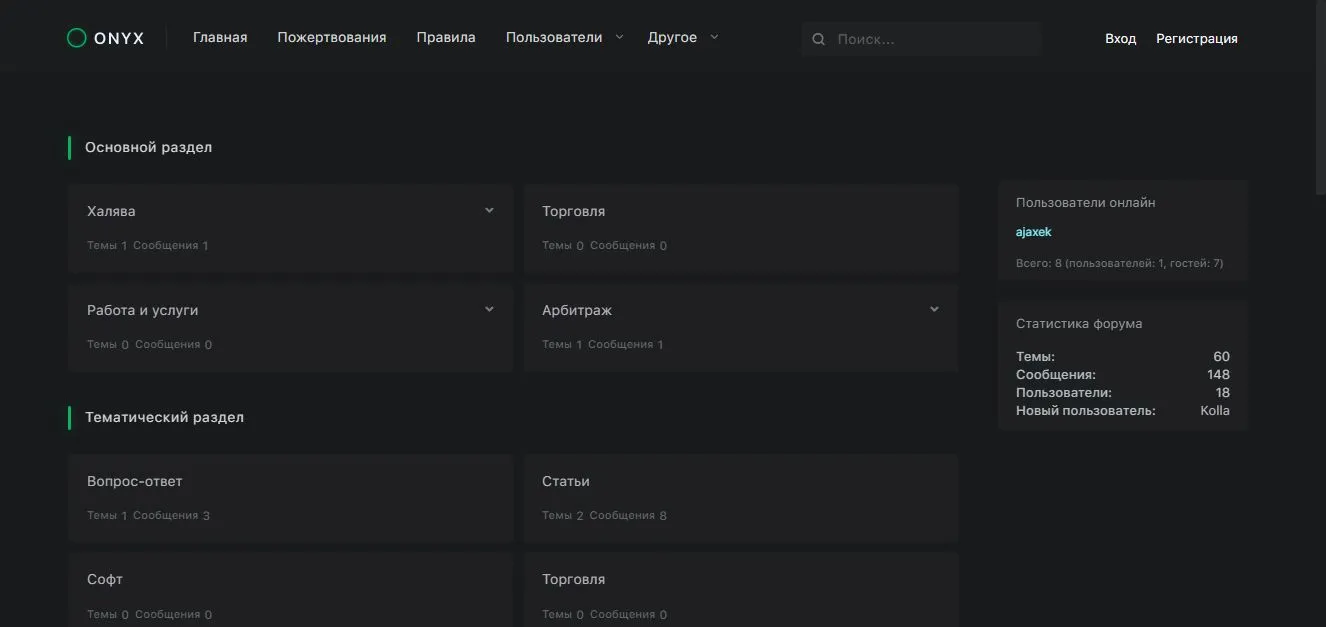Open online user ajaxek's profile

pyautogui.click(x=1033, y=232)
